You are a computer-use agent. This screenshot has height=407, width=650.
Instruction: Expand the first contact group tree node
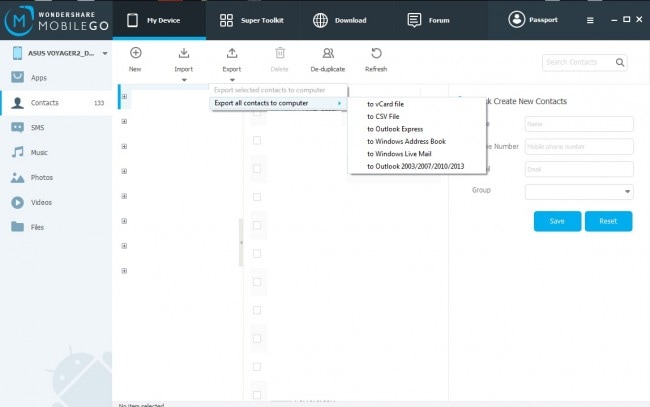pos(124,97)
